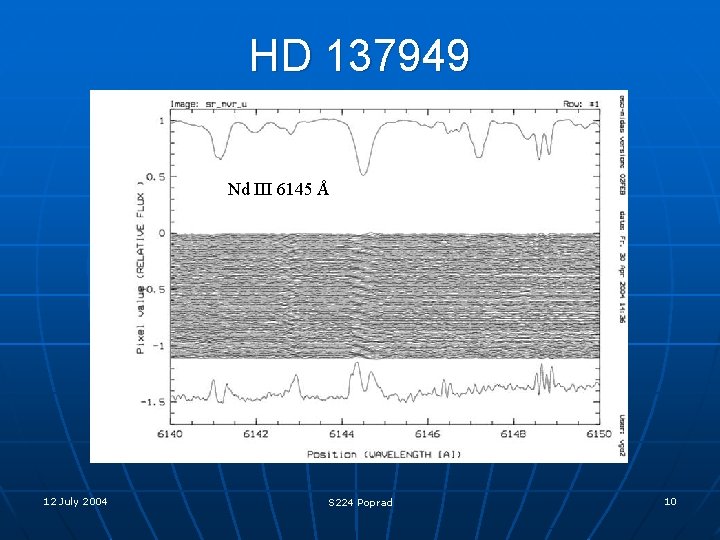Viewport: 720px width, 540px height.
Task: Click the "Image: sr_nvr_u" plot header
Action: [208, 104]
